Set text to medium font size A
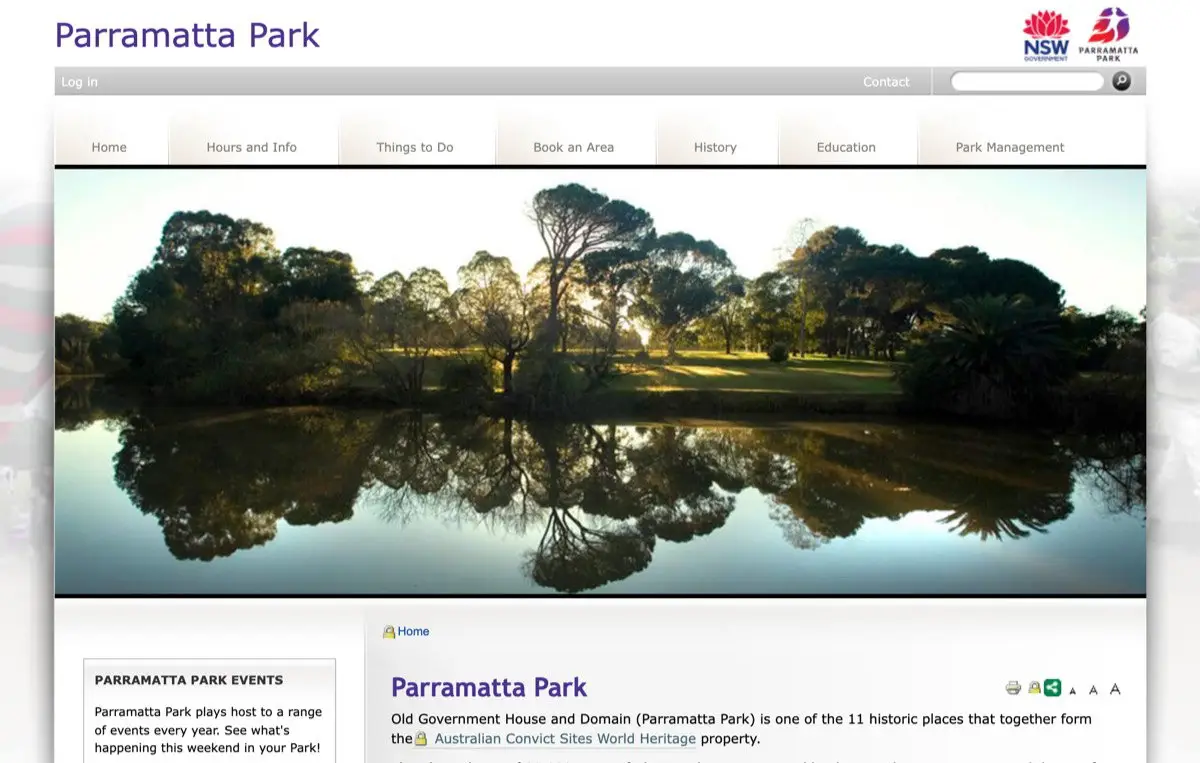This screenshot has height=763, width=1200. (x=1093, y=690)
